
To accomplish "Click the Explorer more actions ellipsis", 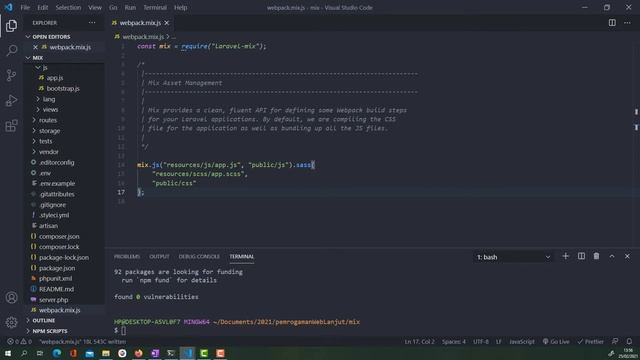I will click(x=92, y=23).
